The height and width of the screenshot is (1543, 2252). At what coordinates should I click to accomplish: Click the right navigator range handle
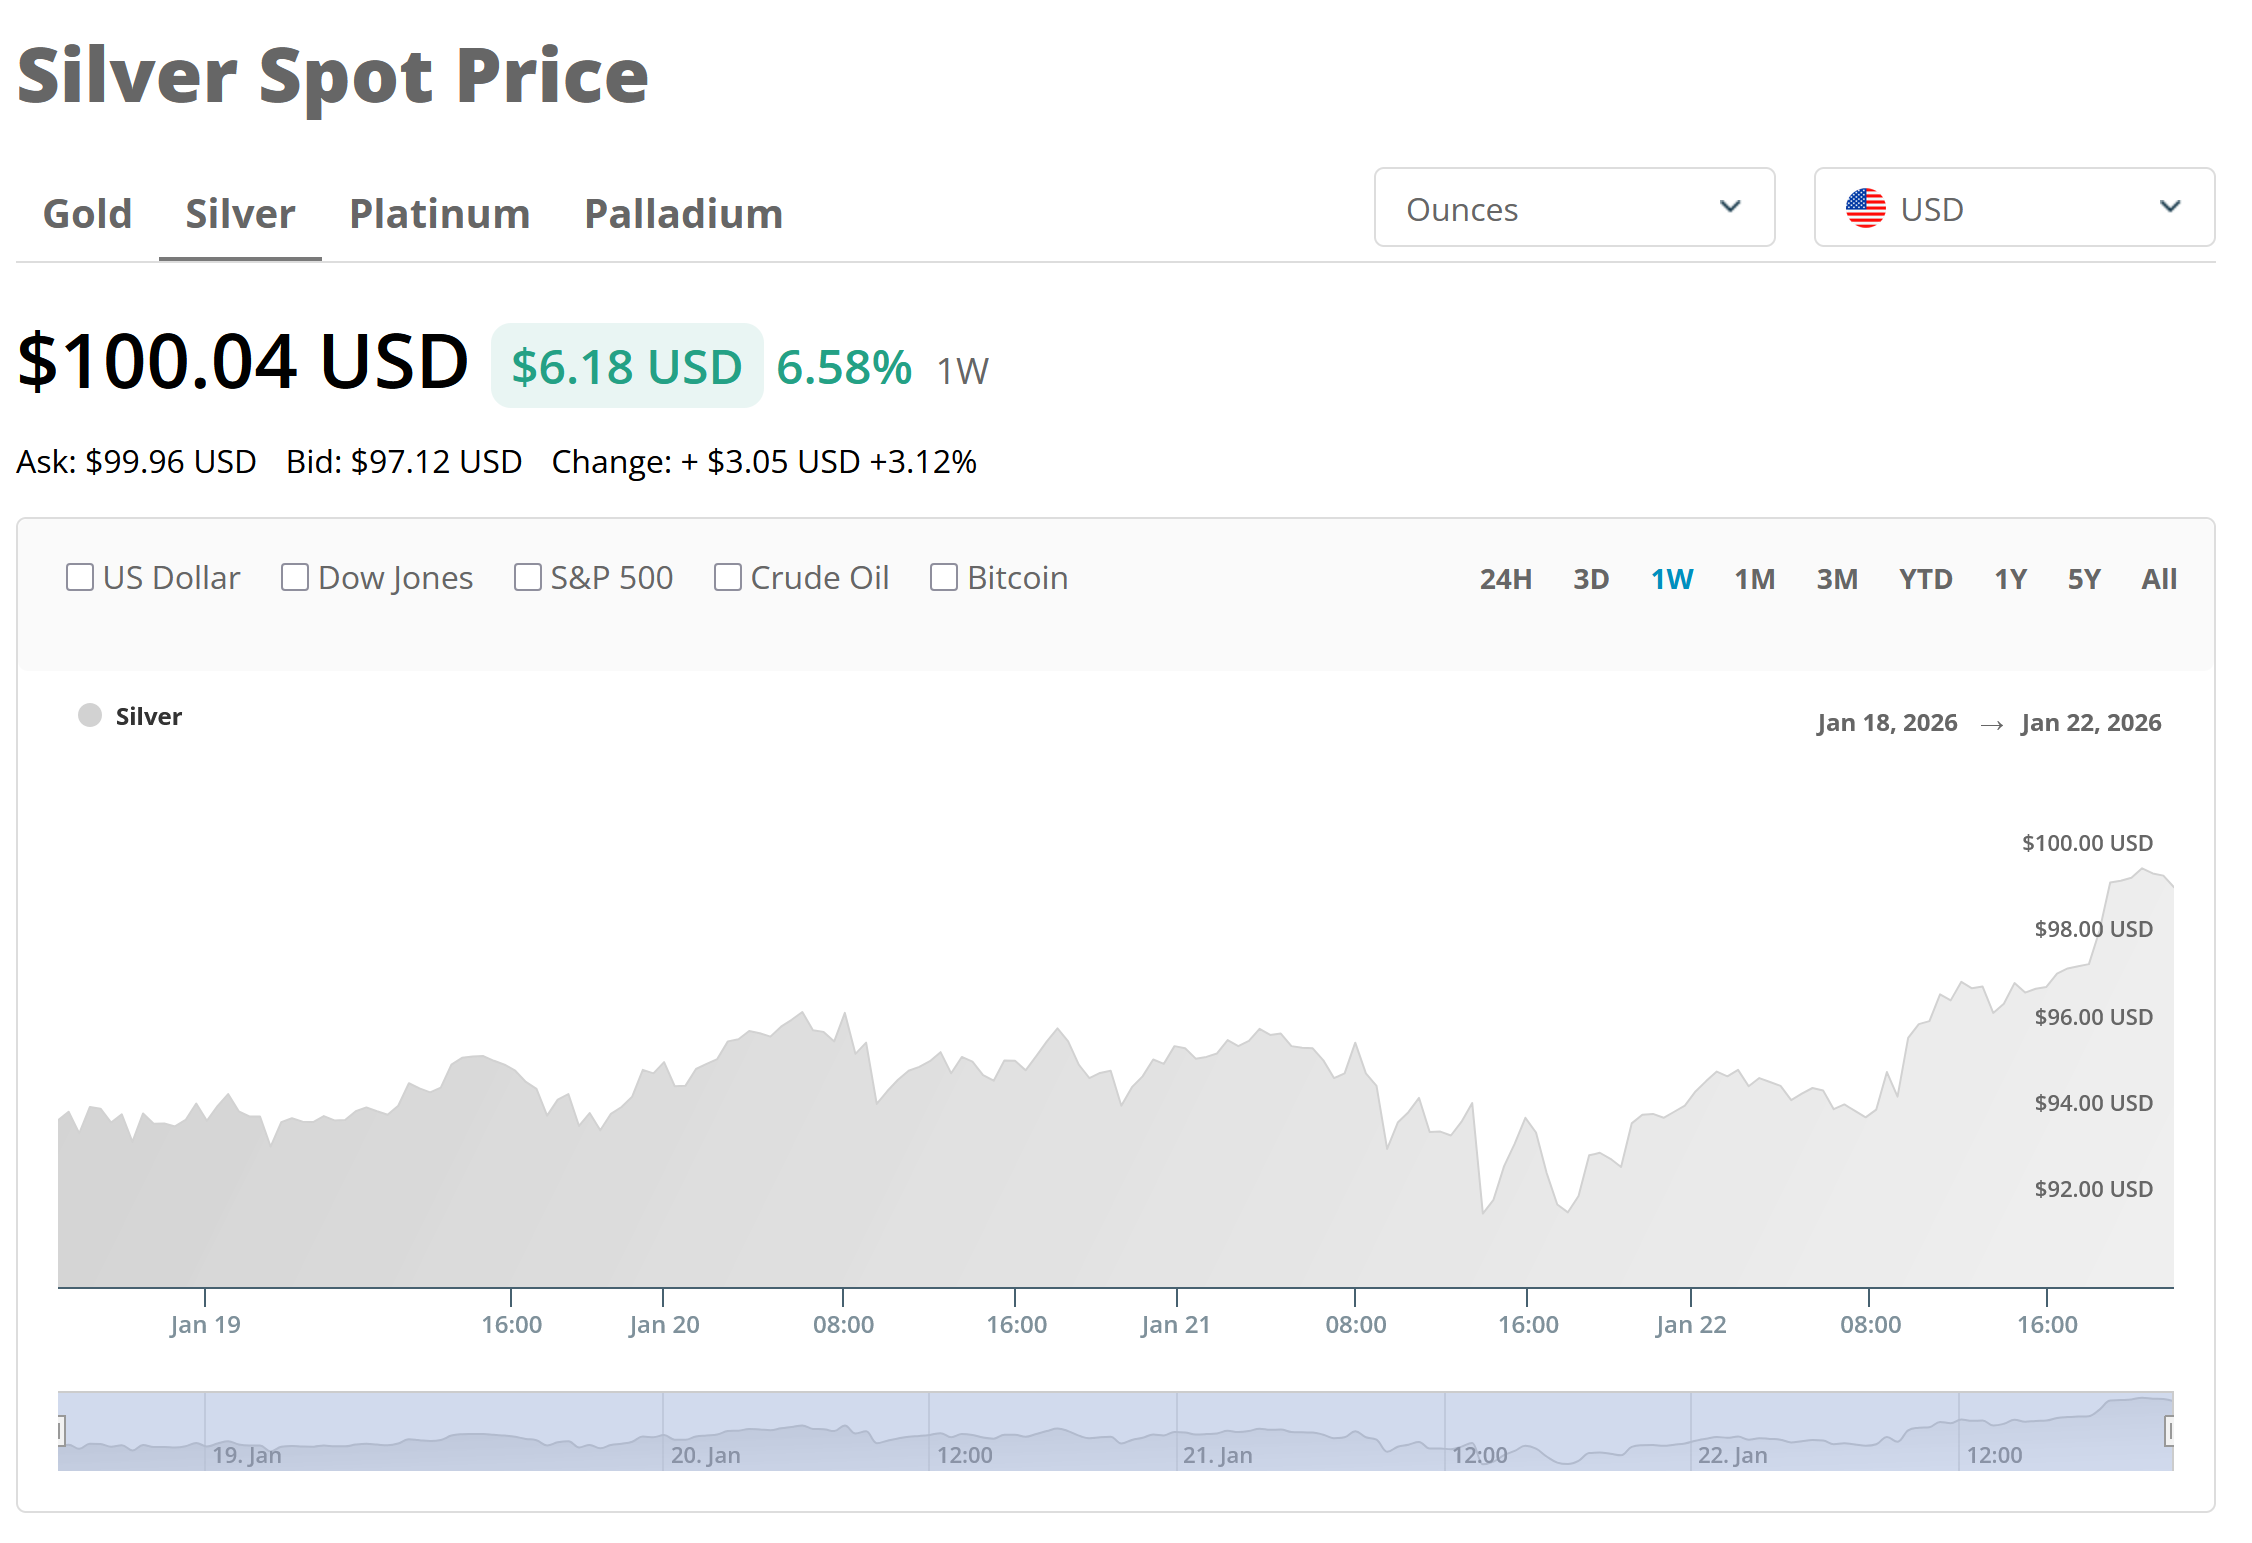pyautogui.click(x=2169, y=1431)
